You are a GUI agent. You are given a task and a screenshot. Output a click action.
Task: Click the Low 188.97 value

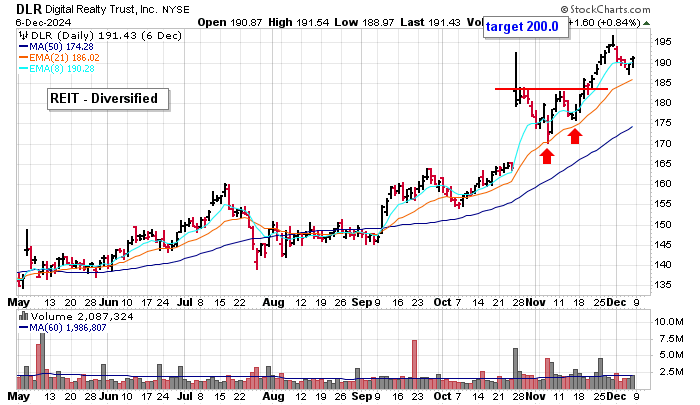pos(365,22)
